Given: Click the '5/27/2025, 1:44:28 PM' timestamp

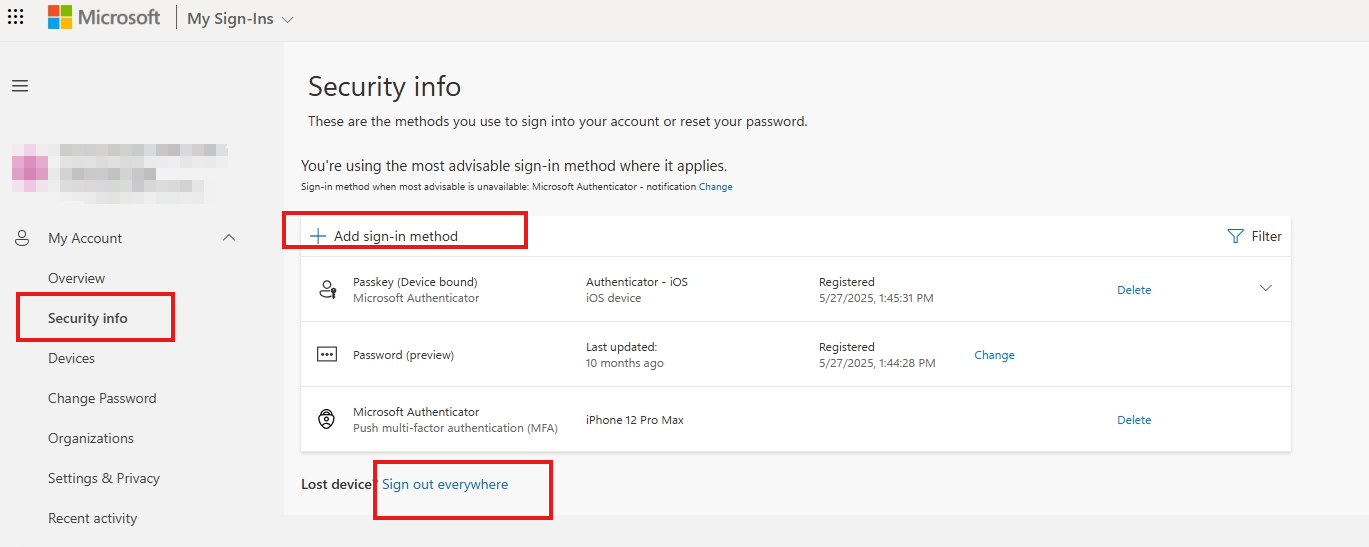Looking at the screenshot, I should click(877, 363).
